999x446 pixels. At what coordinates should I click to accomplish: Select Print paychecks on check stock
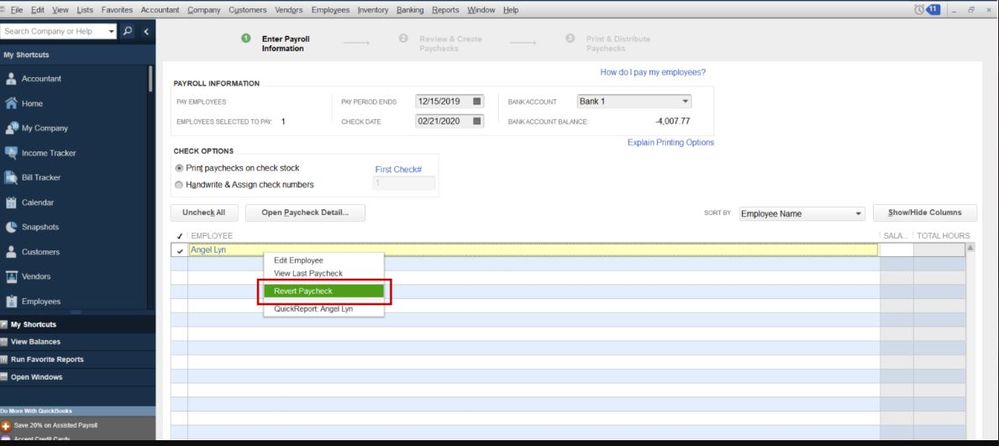point(179,168)
